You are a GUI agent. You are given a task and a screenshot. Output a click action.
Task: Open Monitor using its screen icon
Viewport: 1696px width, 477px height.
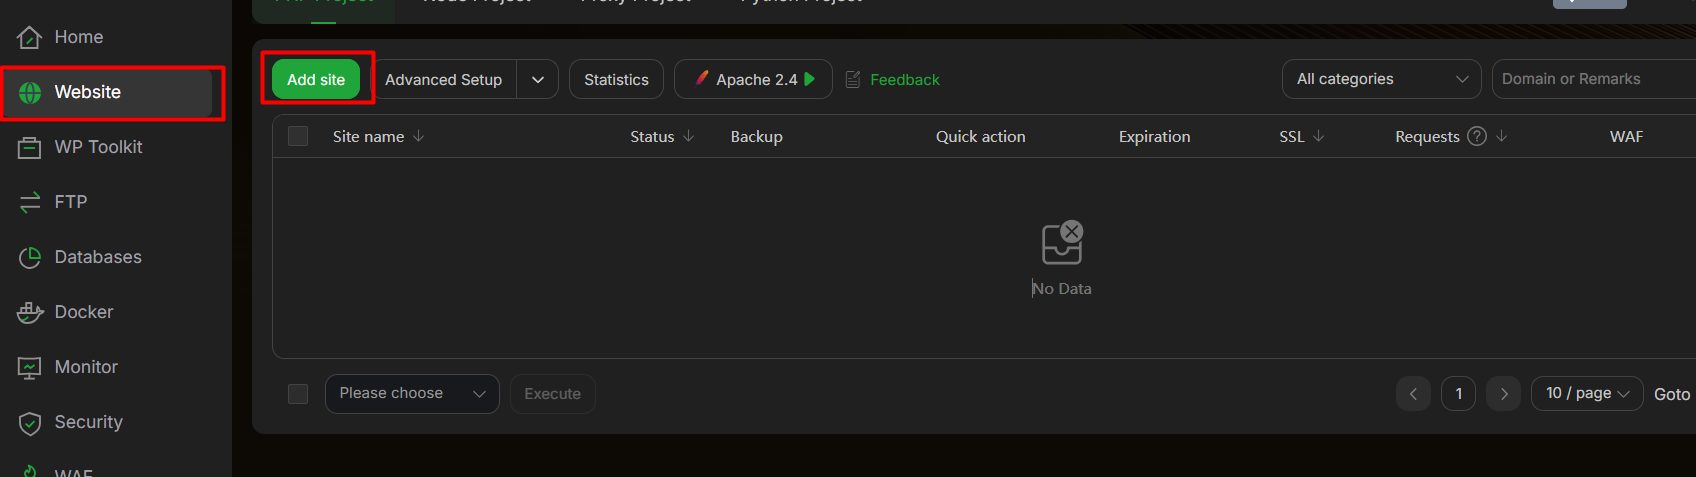pyautogui.click(x=30, y=368)
